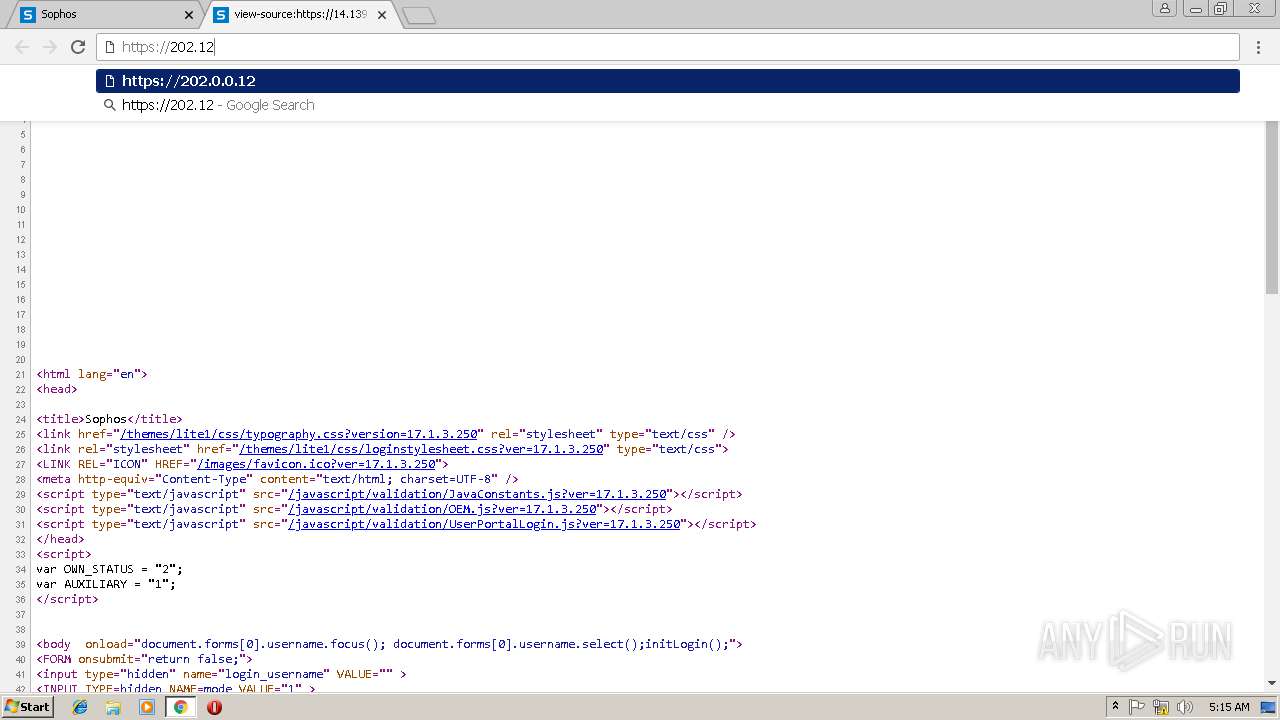Open the typography.css stylesheet link
1280x720 pixels.
tap(301, 434)
